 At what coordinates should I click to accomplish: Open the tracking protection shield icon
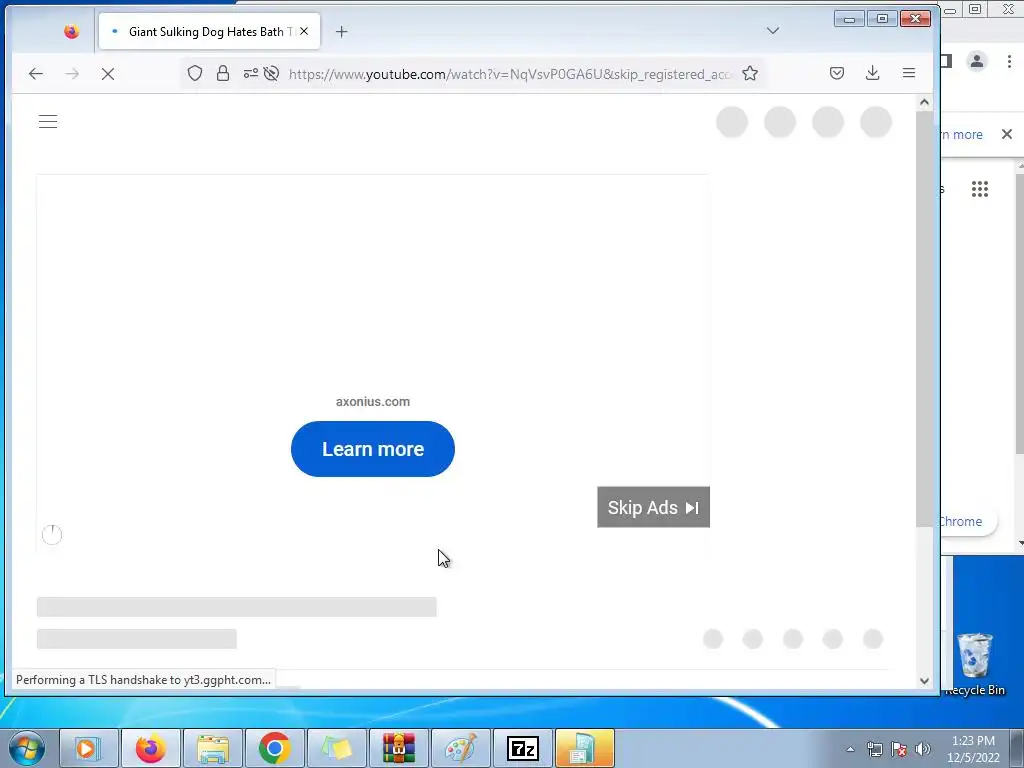[195, 73]
